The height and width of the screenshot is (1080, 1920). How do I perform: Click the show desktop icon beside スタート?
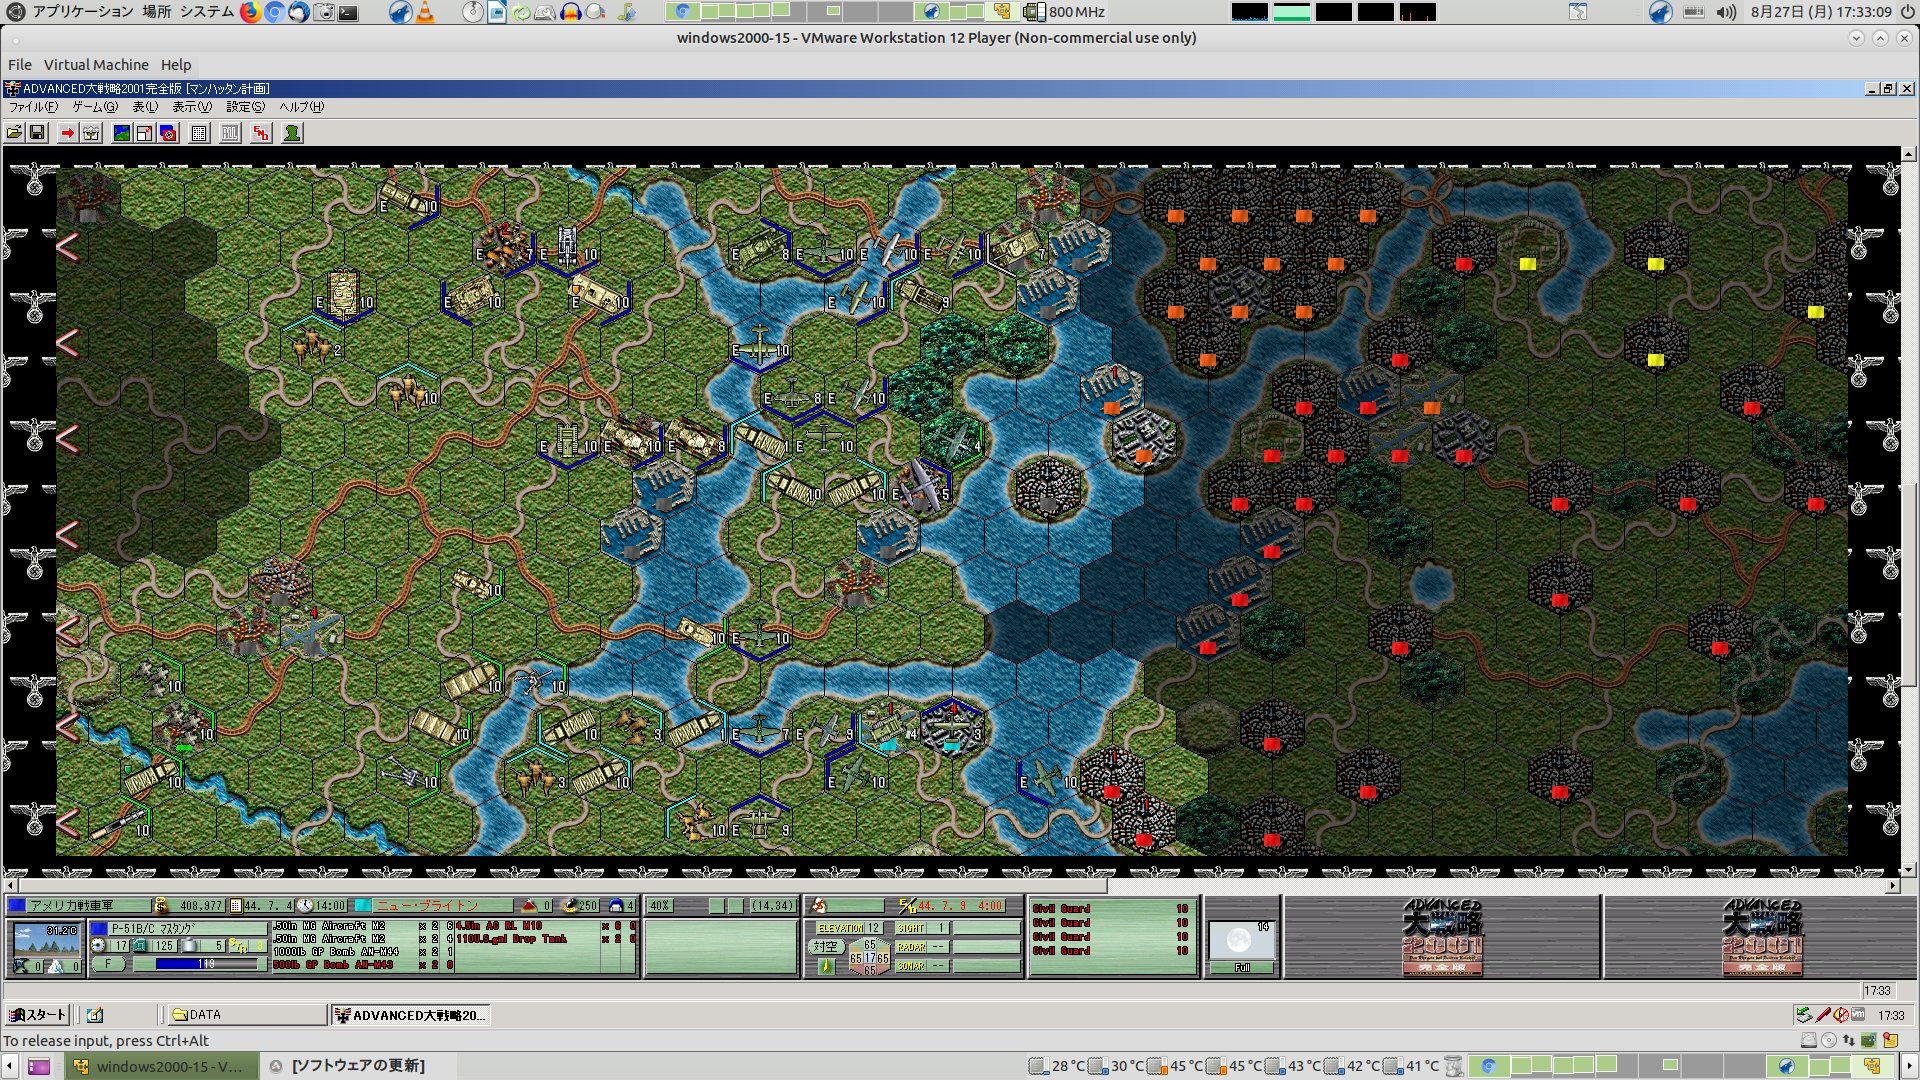pos(95,1015)
